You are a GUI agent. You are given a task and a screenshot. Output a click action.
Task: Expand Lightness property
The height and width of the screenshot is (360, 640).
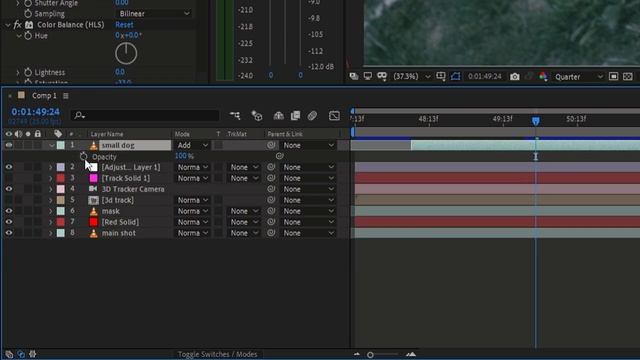pyautogui.click(x=18, y=72)
